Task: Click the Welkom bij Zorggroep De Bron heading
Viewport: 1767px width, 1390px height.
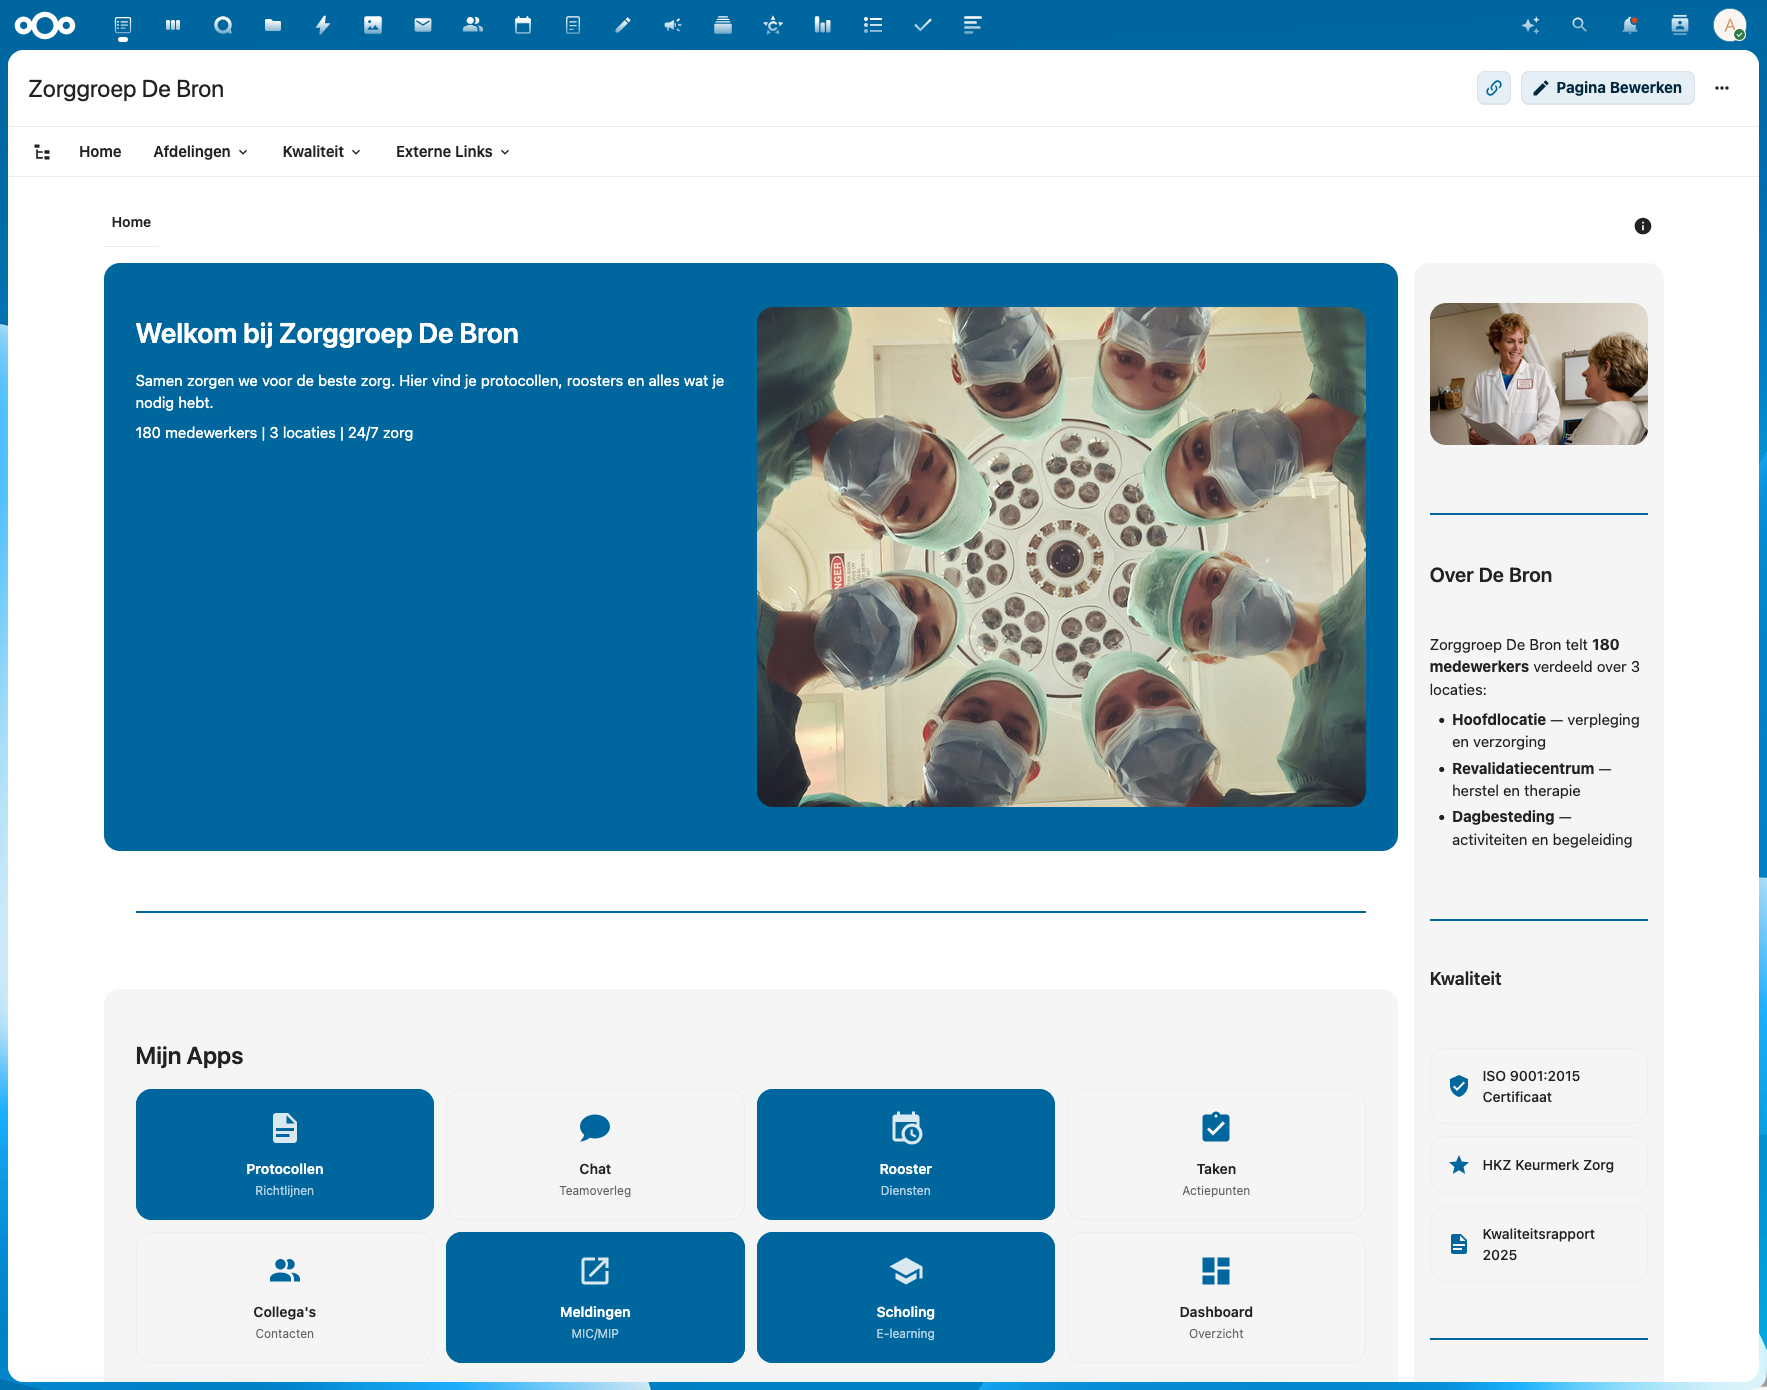Action: (327, 333)
